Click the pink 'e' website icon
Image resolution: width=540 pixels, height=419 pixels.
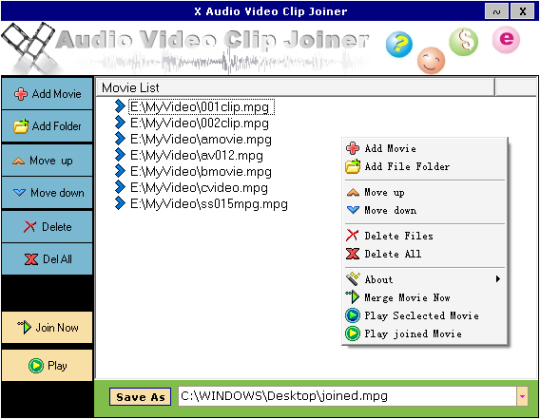point(506,40)
